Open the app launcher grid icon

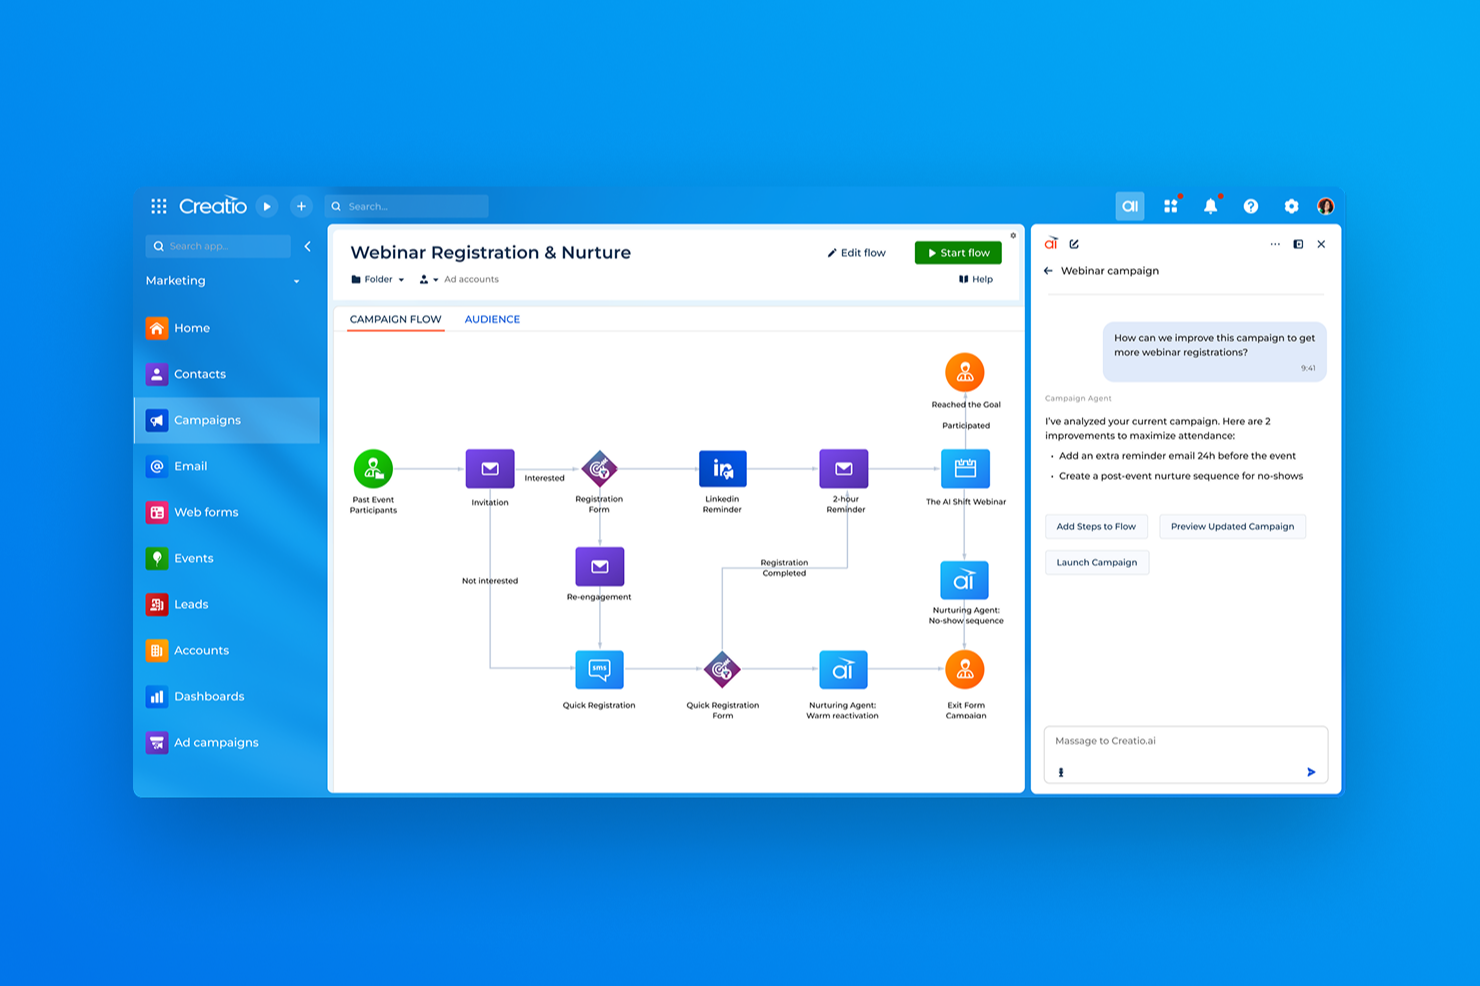coord(159,206)
